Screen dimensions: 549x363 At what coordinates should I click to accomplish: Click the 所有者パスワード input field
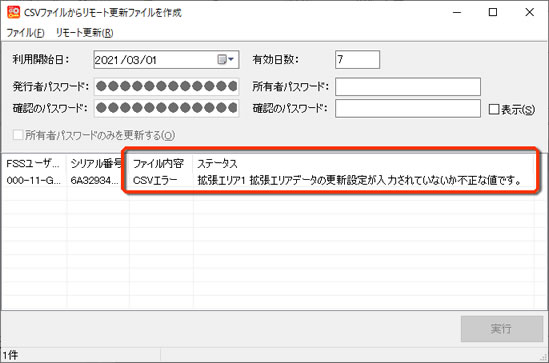point(408,86)
